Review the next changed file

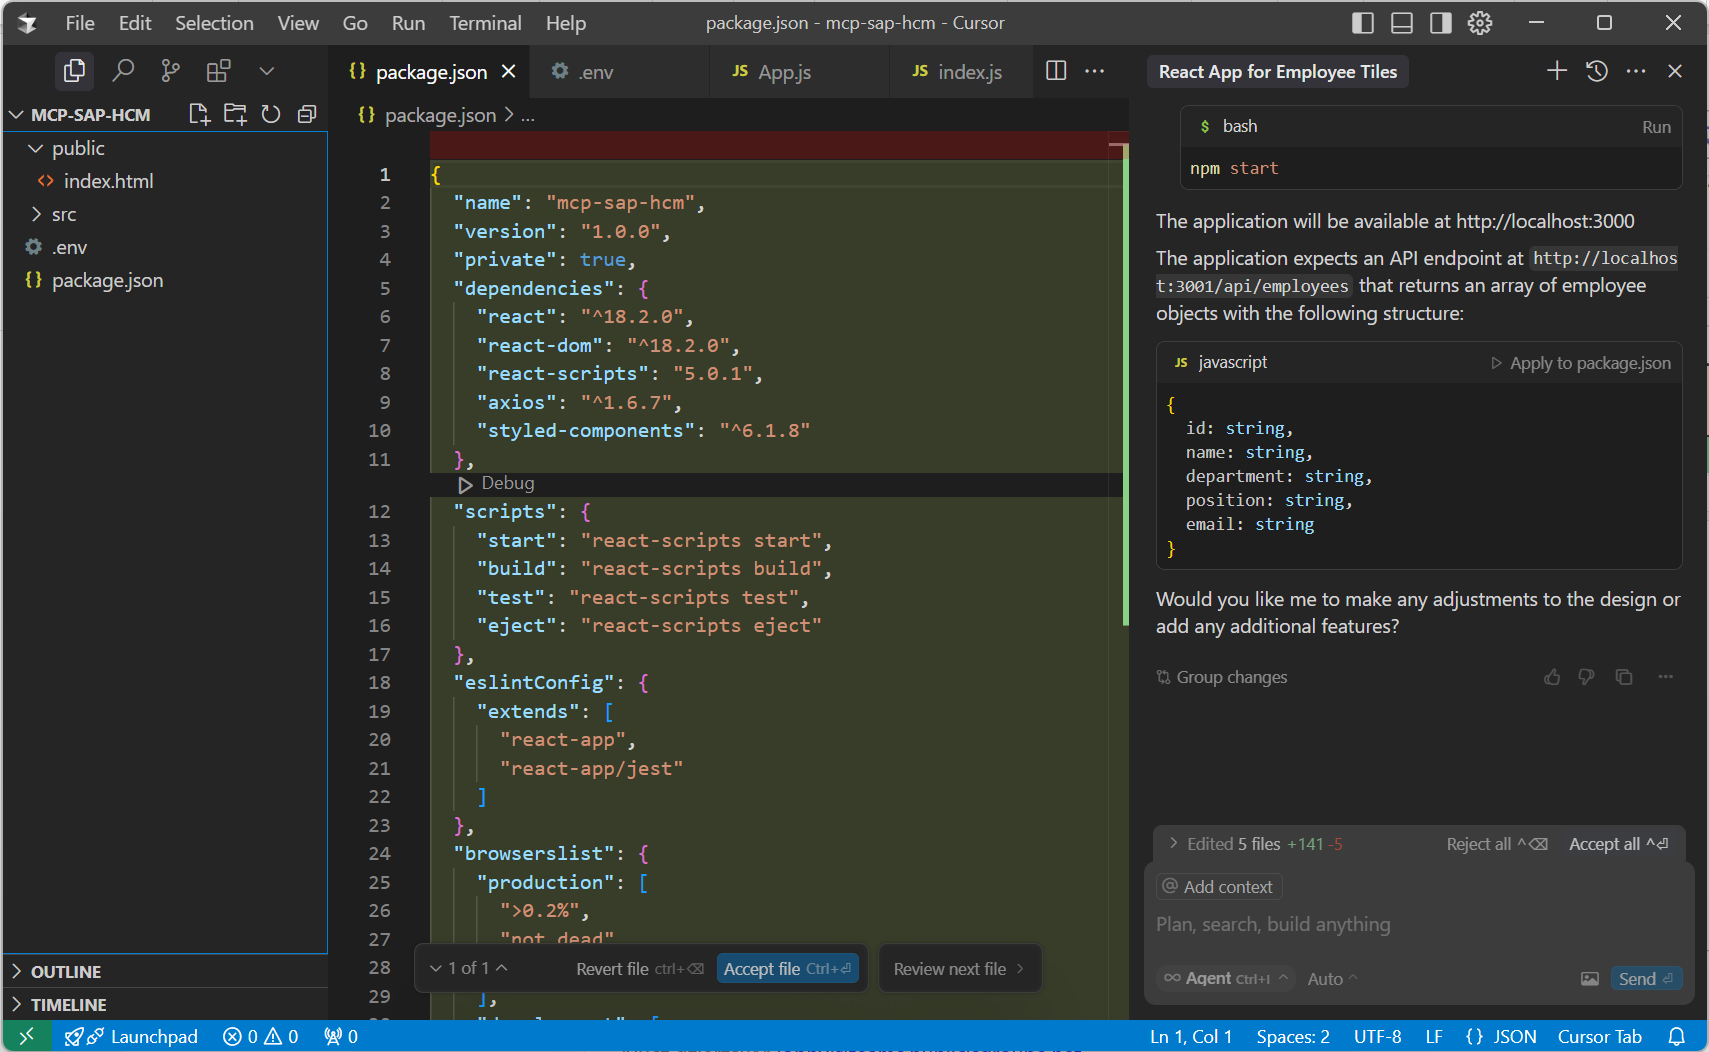coord(959,969)
